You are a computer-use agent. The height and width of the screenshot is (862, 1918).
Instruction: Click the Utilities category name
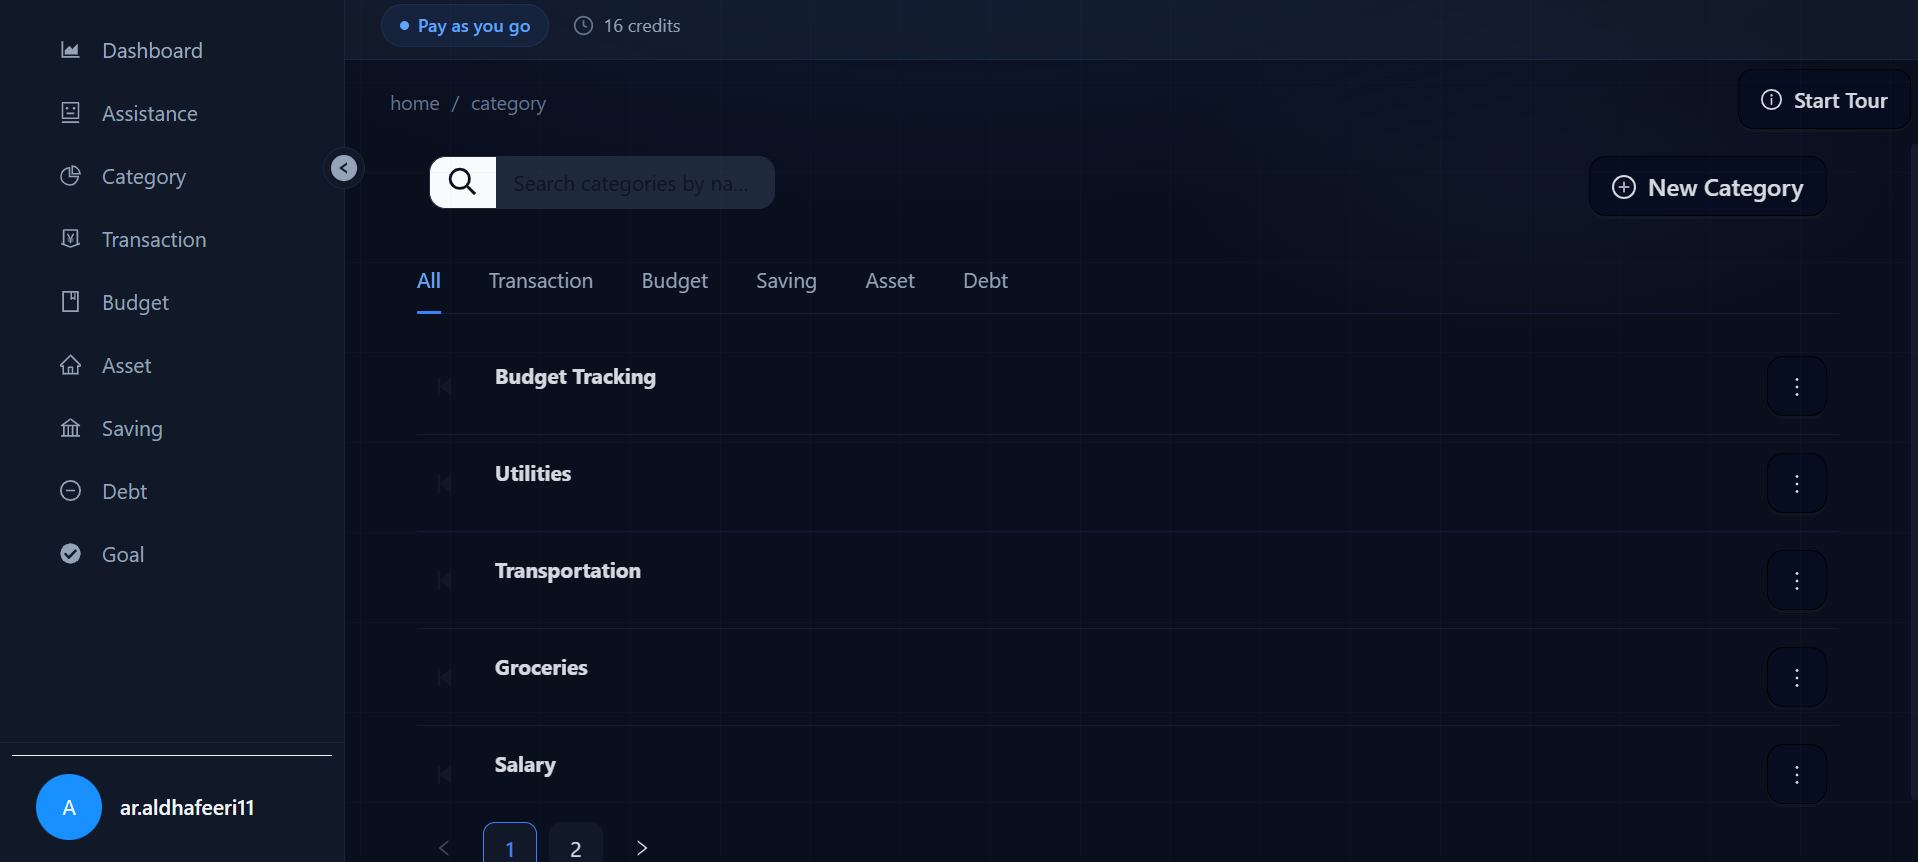pos(533,474)
